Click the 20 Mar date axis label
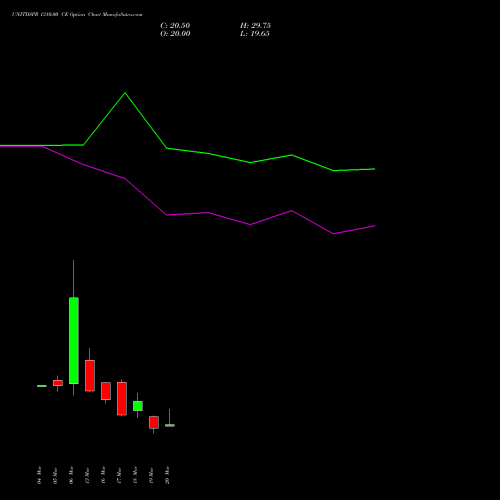 click(x=167, y=475)
